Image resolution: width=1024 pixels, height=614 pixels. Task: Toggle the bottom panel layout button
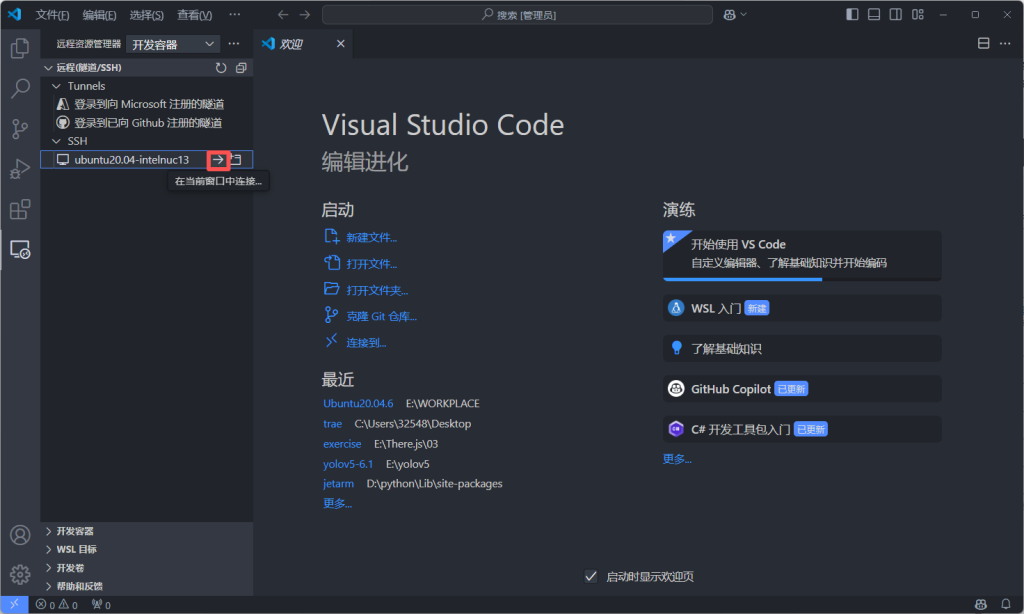[874, 15]
